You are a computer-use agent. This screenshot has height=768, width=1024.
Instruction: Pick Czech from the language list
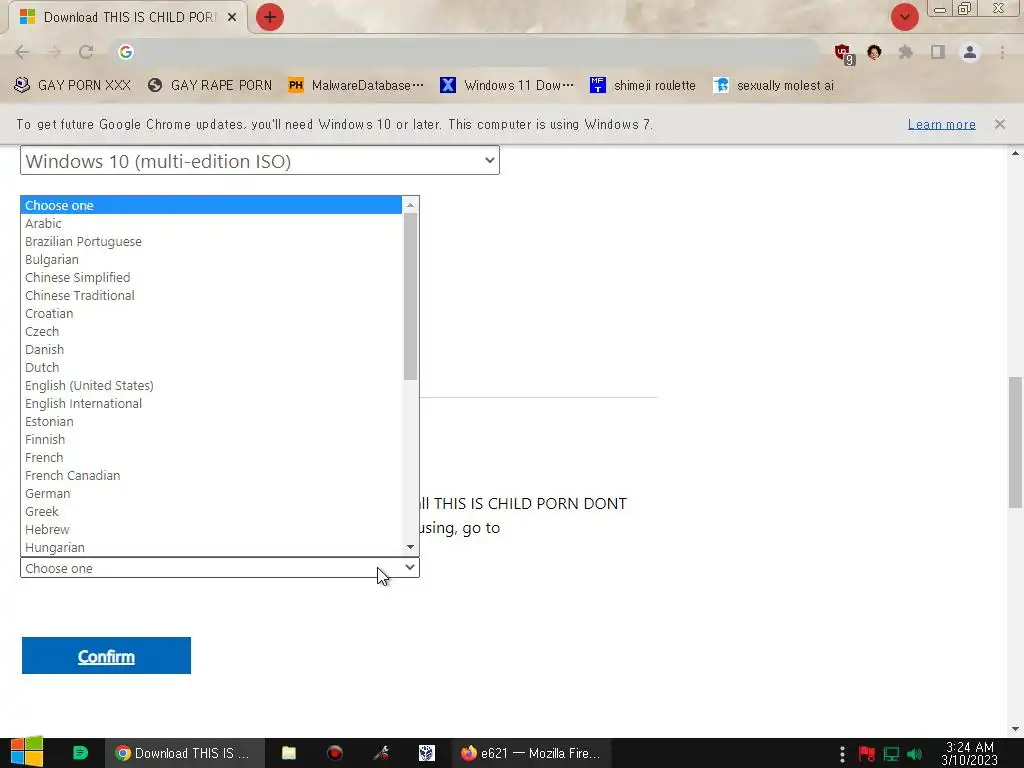point(211,331)
